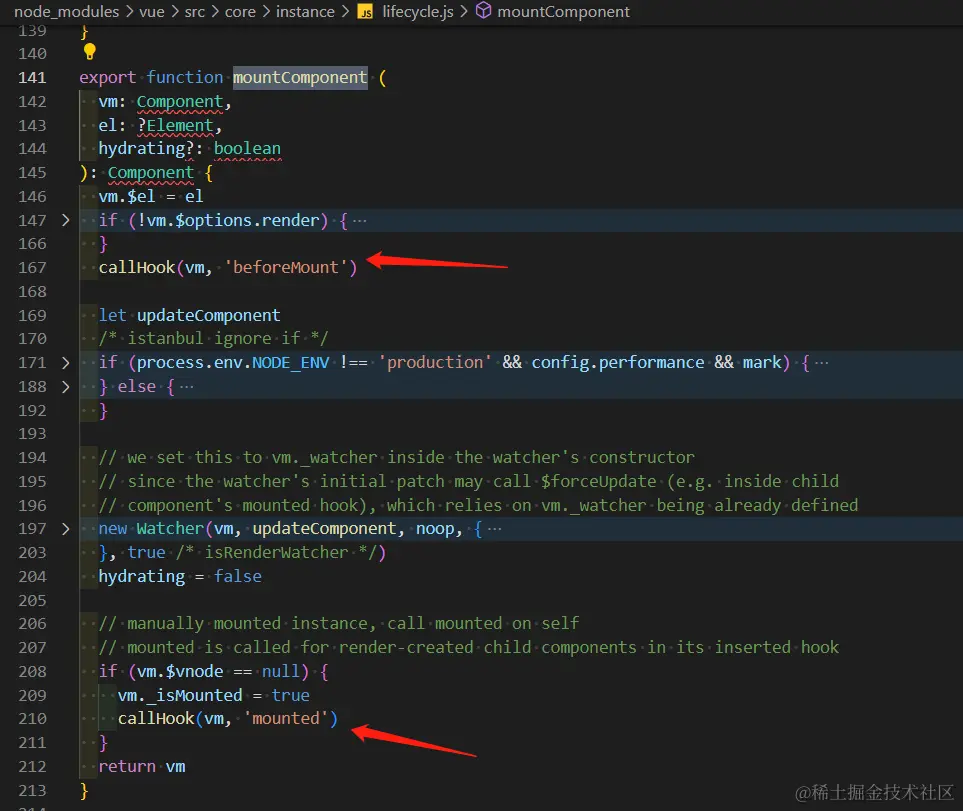Open src breadcrumb segment

tap(195, 12)
